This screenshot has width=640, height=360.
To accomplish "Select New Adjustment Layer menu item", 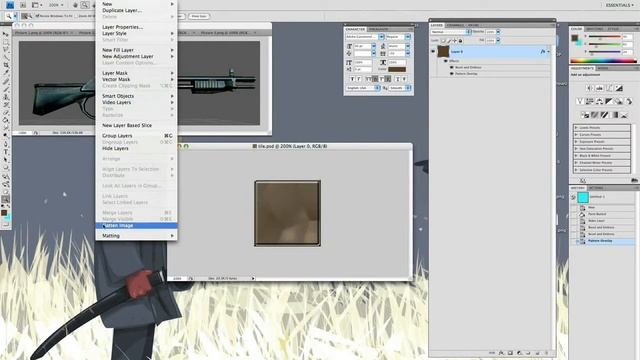I will (x=136, y=56).
